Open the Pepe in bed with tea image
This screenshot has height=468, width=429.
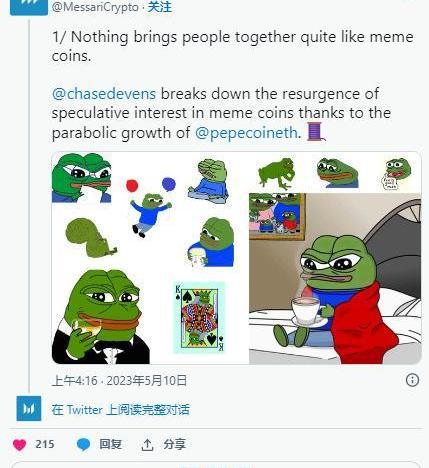pos(335,278)
